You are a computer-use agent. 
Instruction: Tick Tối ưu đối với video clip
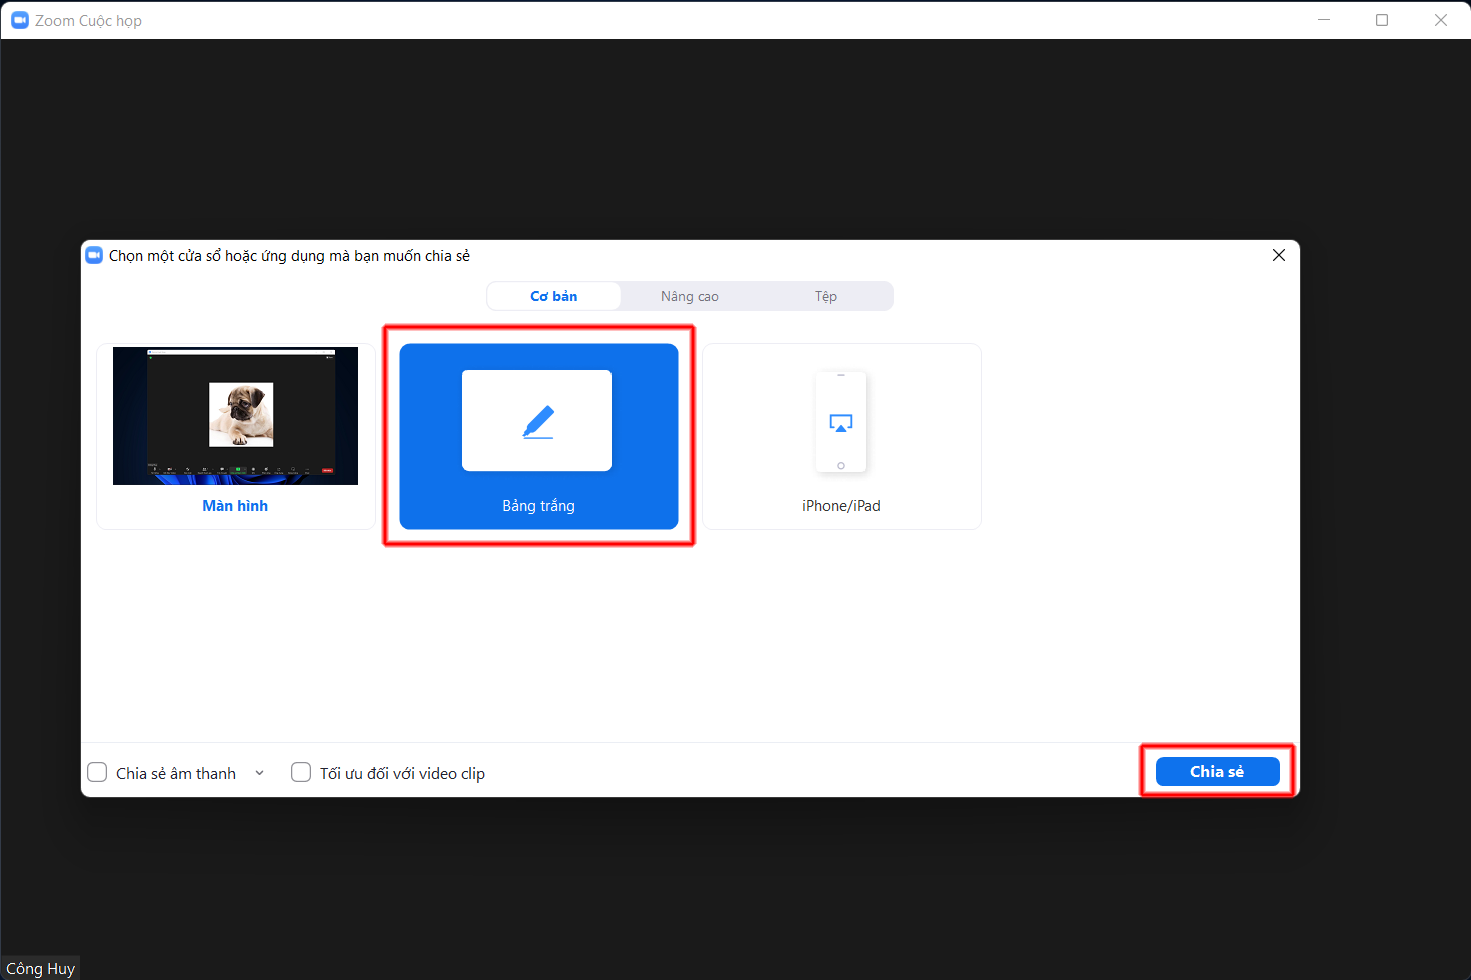coord(301,772)
